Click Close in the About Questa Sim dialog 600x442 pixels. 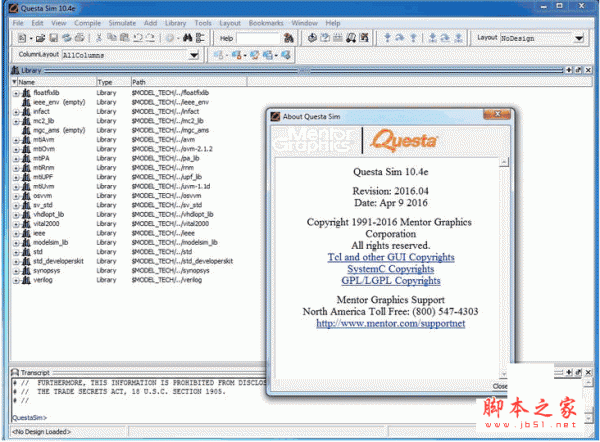500,386
